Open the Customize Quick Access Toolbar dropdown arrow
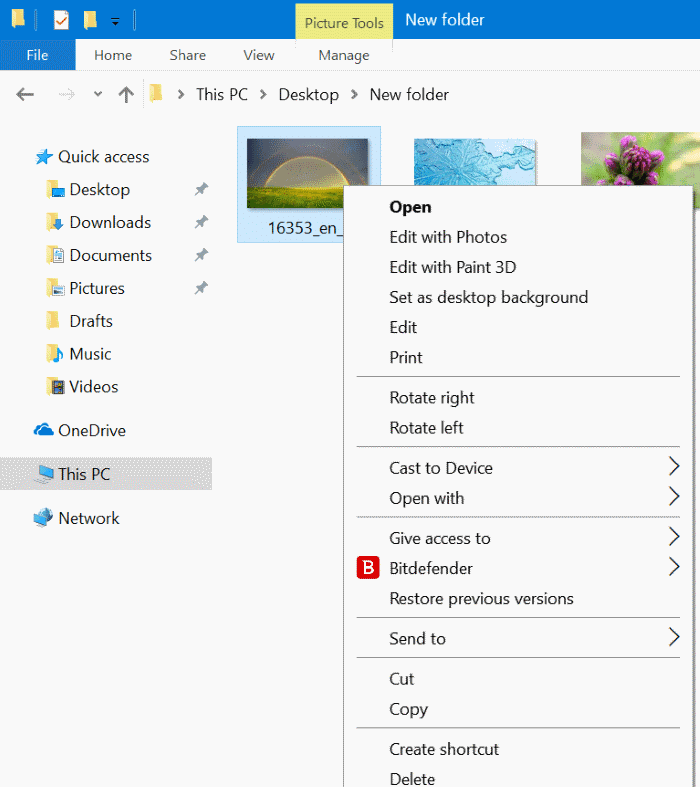 tap(115, 22)
